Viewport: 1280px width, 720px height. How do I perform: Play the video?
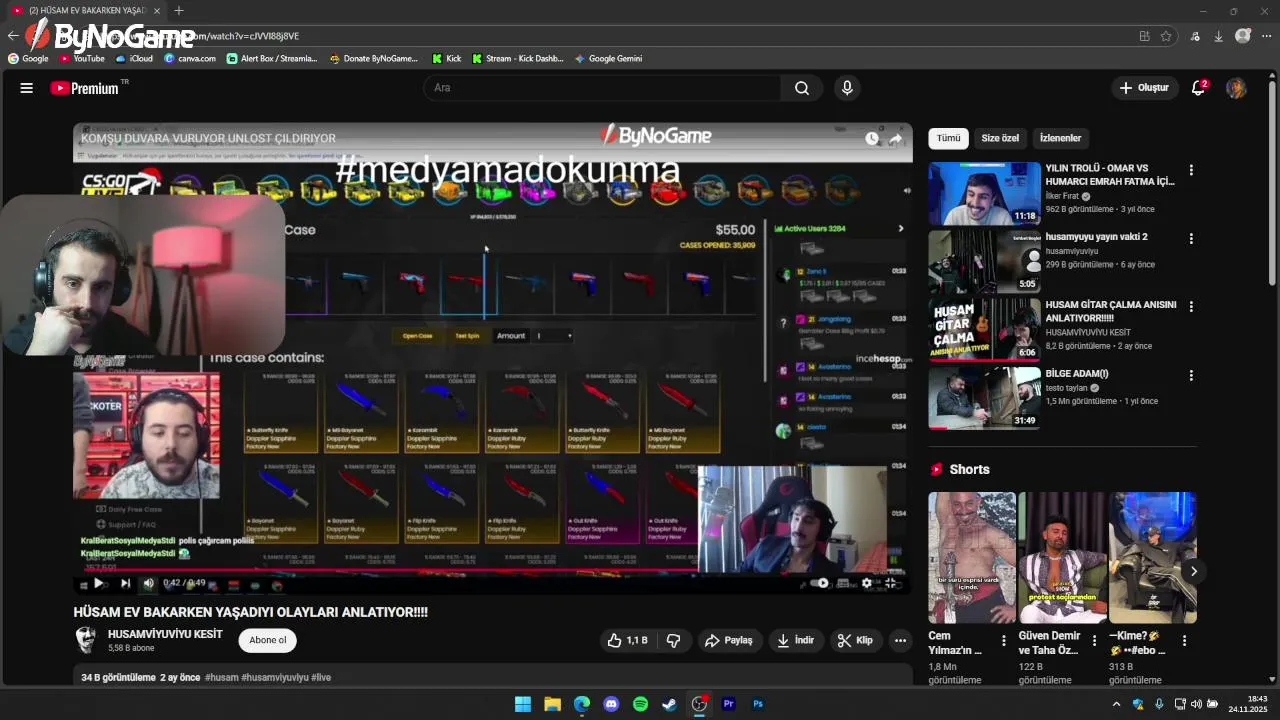pos(98,583)
